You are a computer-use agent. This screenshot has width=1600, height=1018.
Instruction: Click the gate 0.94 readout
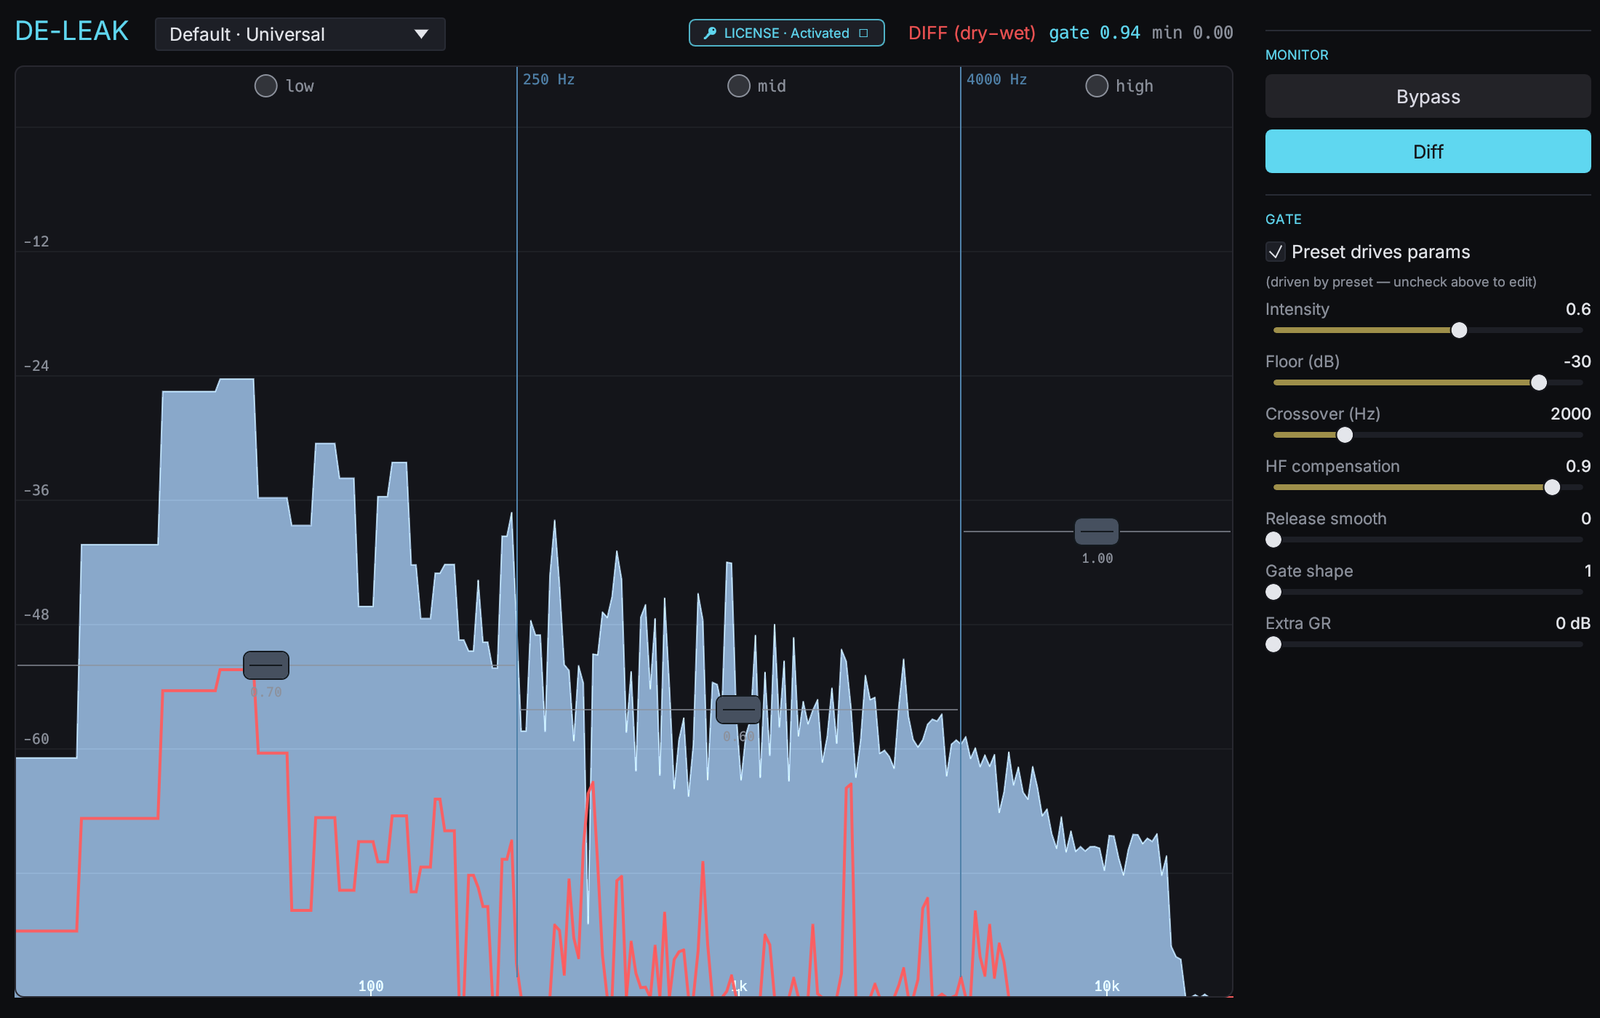(1095, 33)
